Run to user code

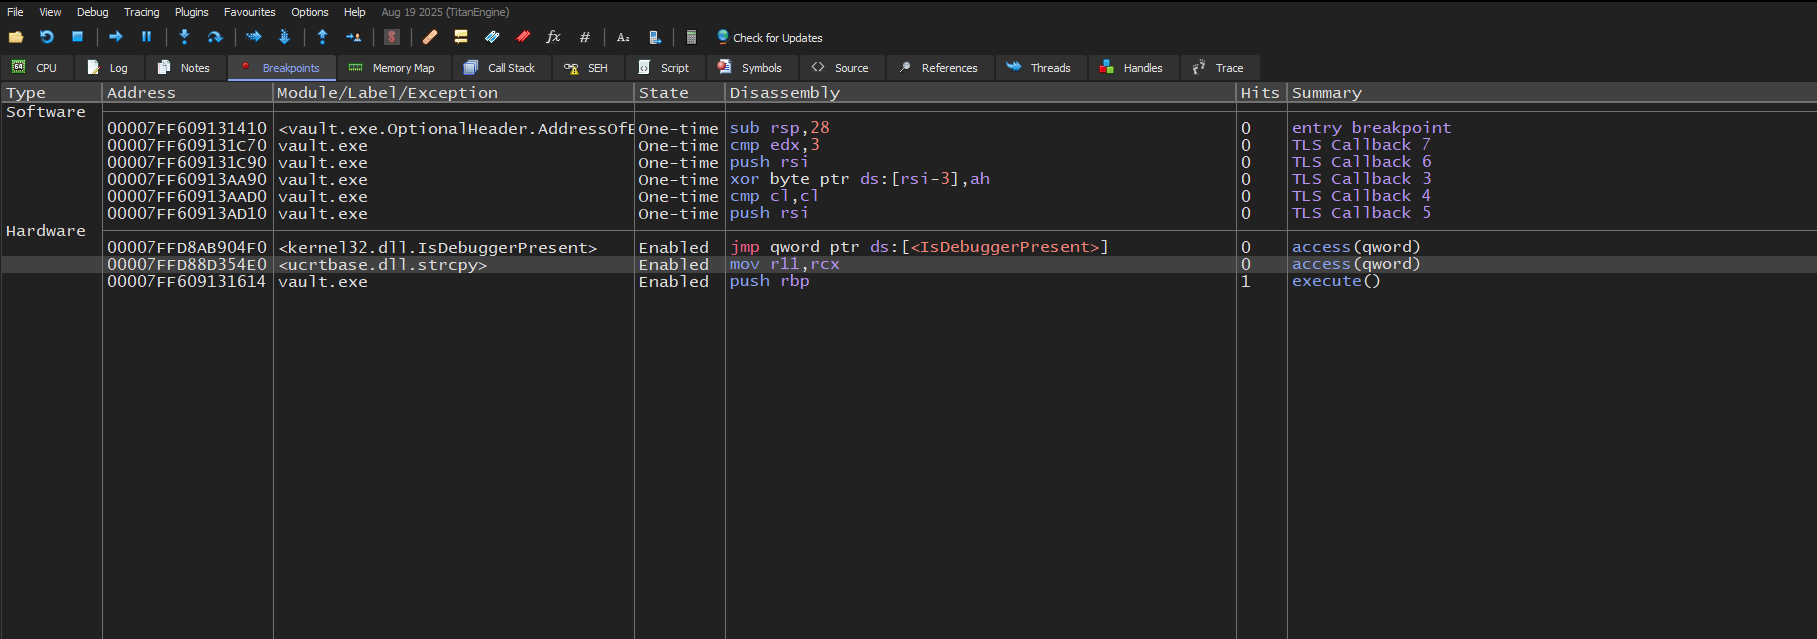point(353,37)
